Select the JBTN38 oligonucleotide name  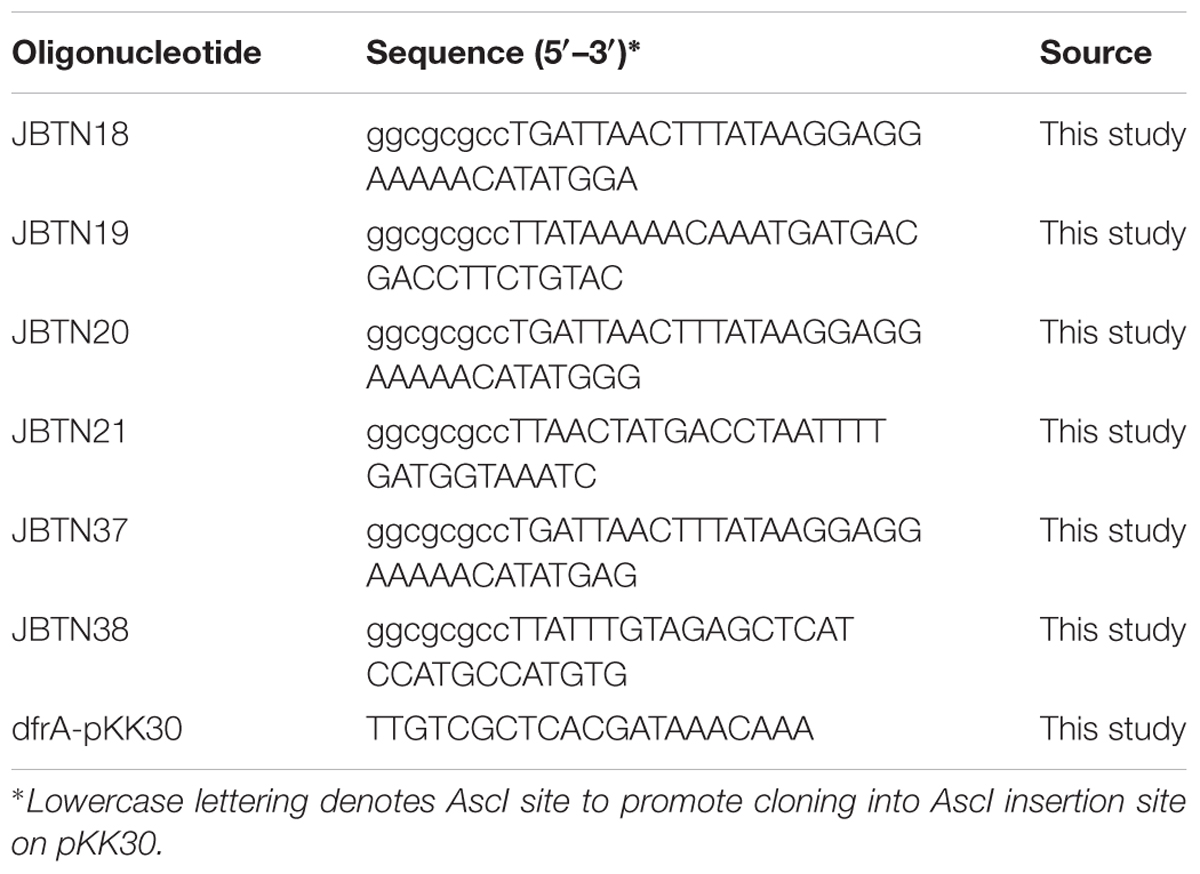70,629
